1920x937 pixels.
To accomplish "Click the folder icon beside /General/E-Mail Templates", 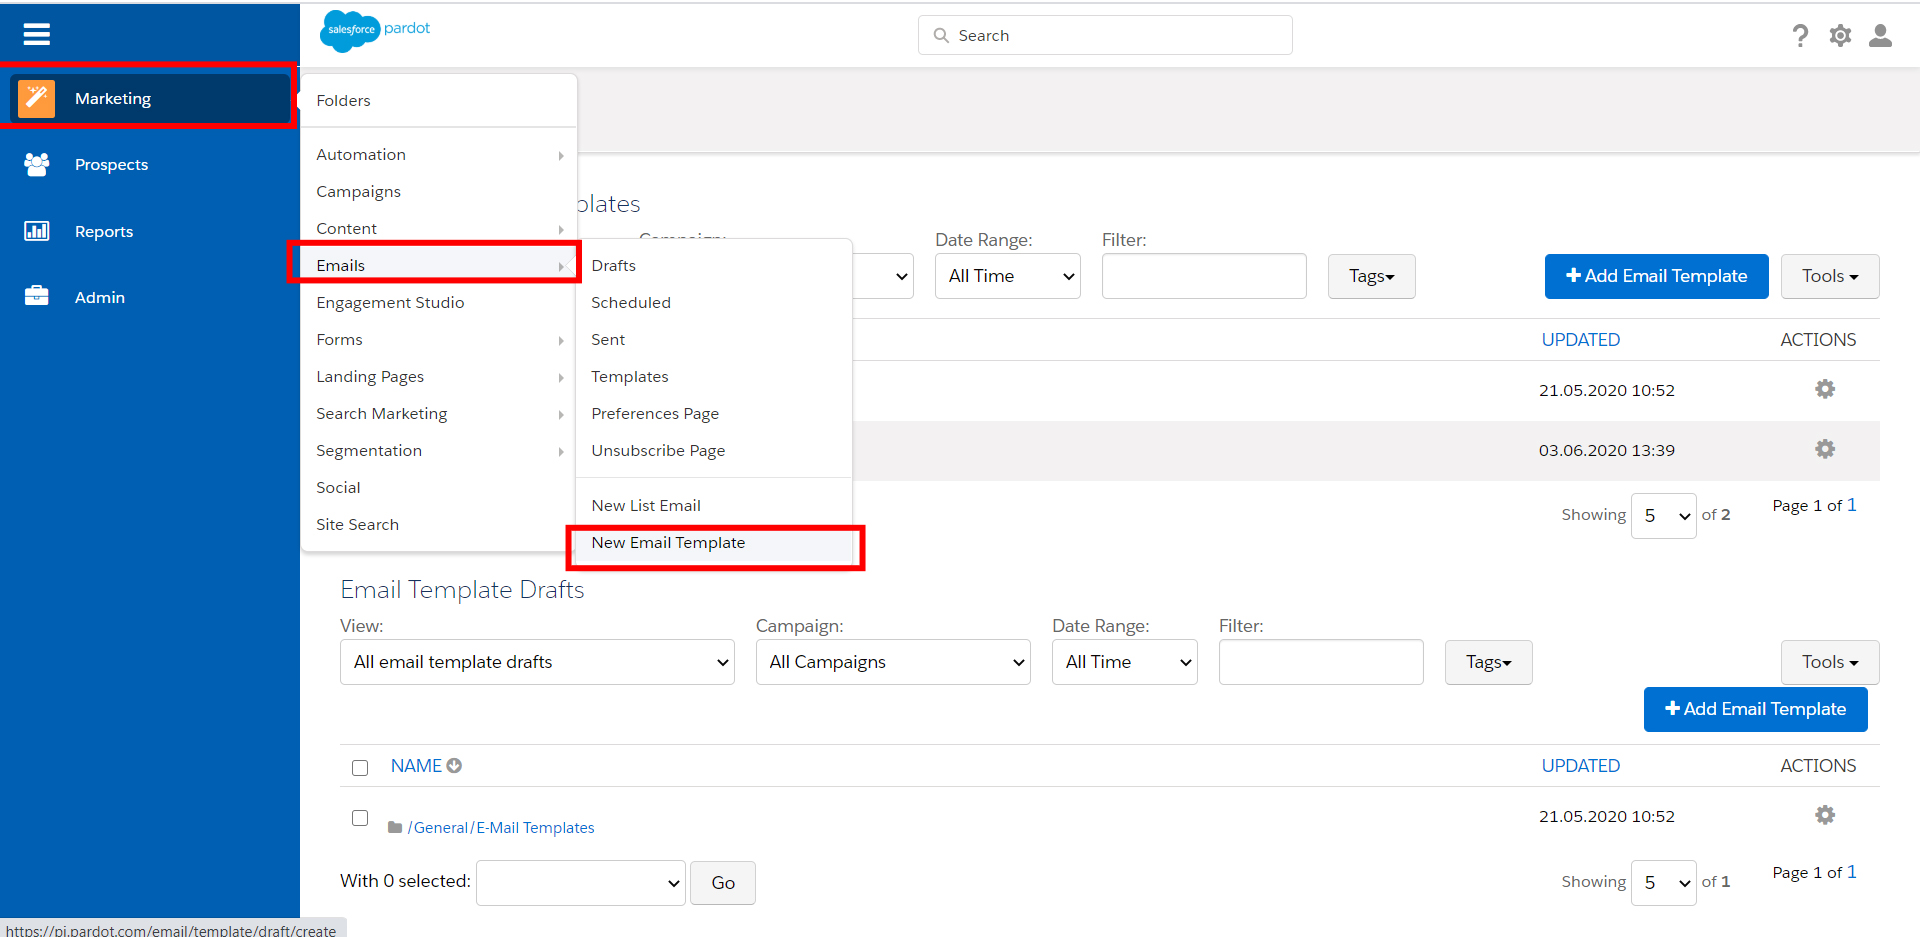I will point(395,827).
